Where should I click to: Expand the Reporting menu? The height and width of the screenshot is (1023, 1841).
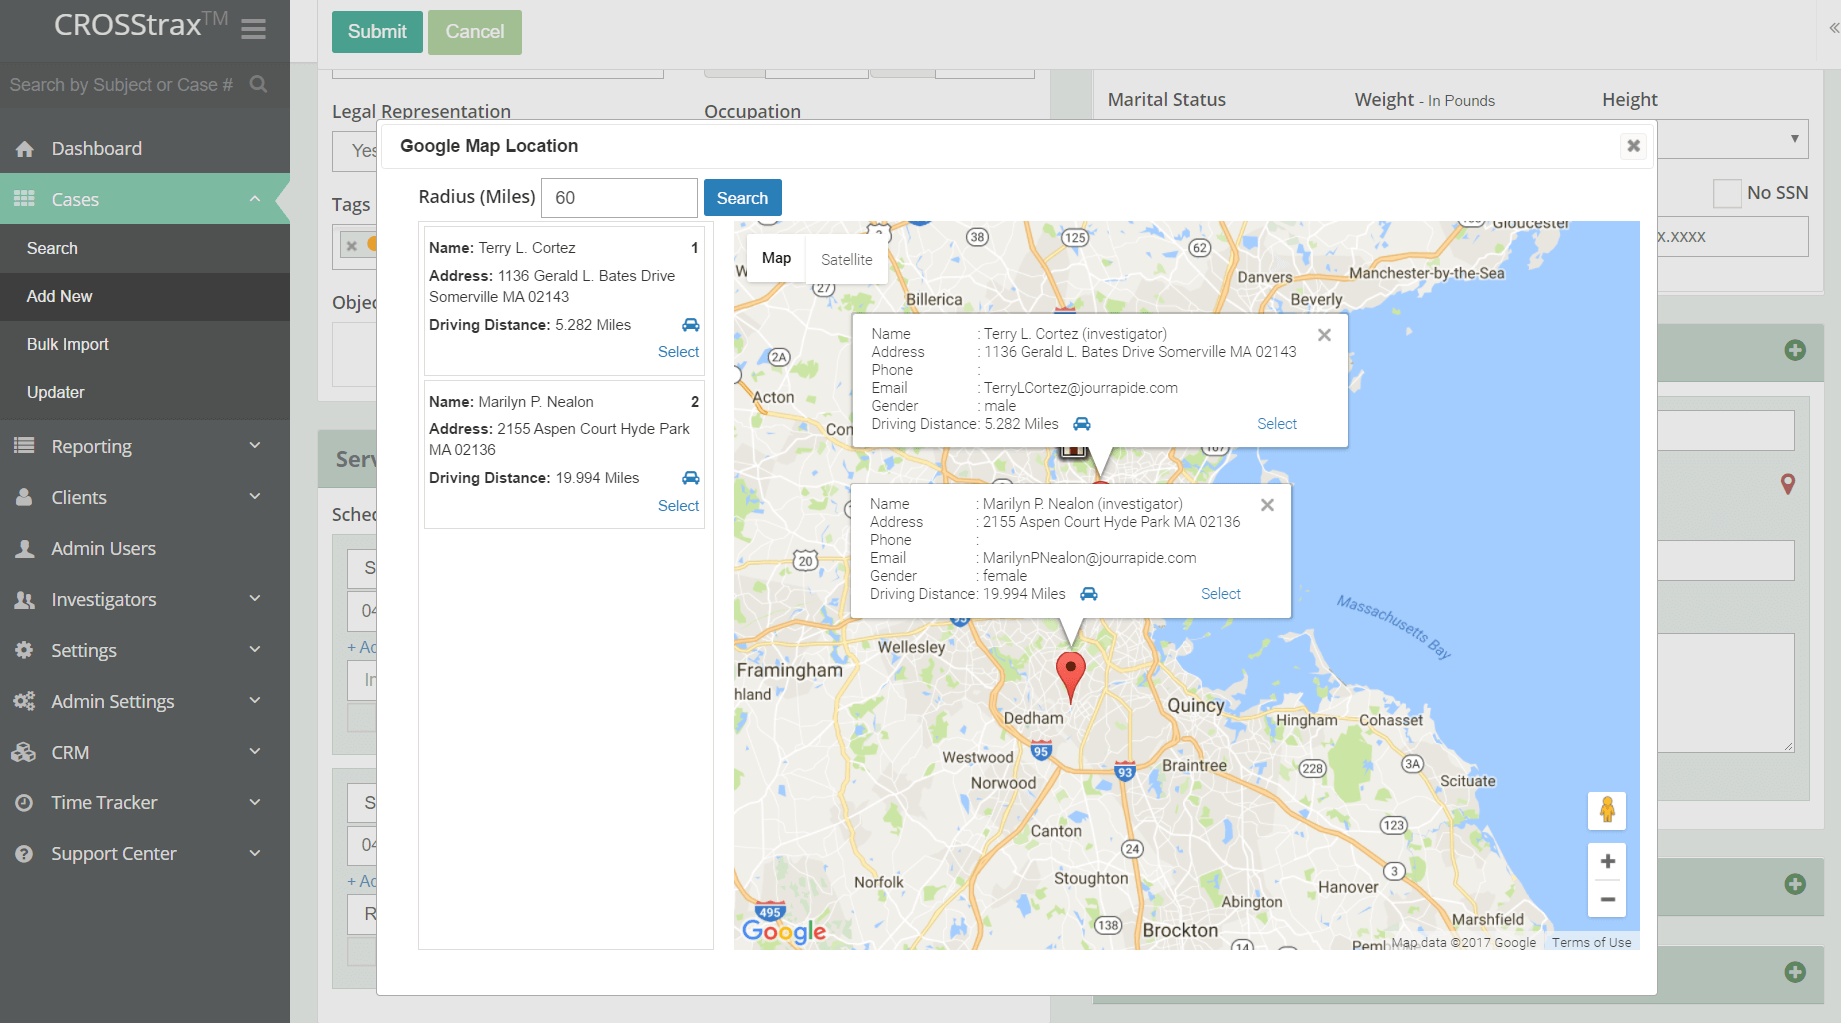[x=145, y=446]
